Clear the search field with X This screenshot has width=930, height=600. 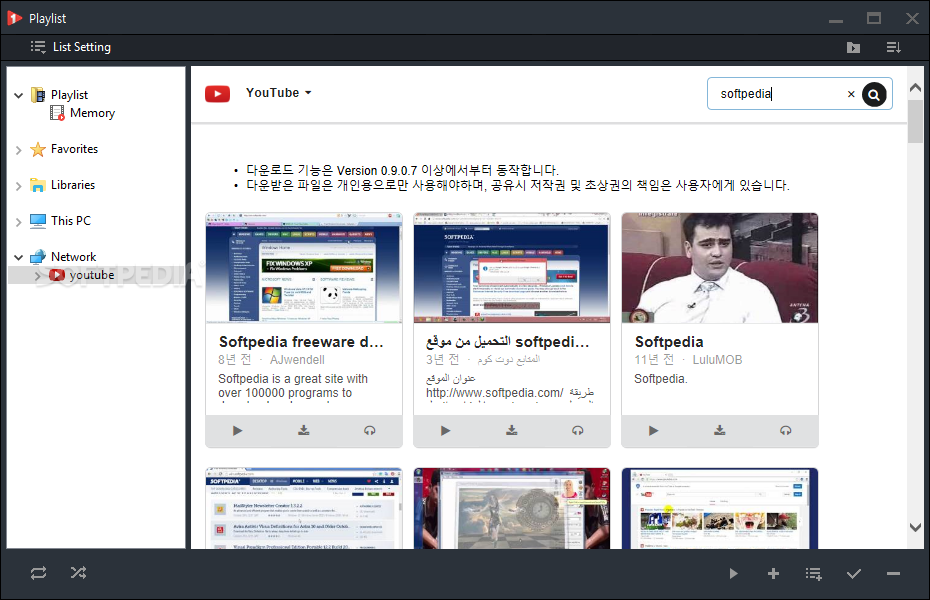point(851,94)
